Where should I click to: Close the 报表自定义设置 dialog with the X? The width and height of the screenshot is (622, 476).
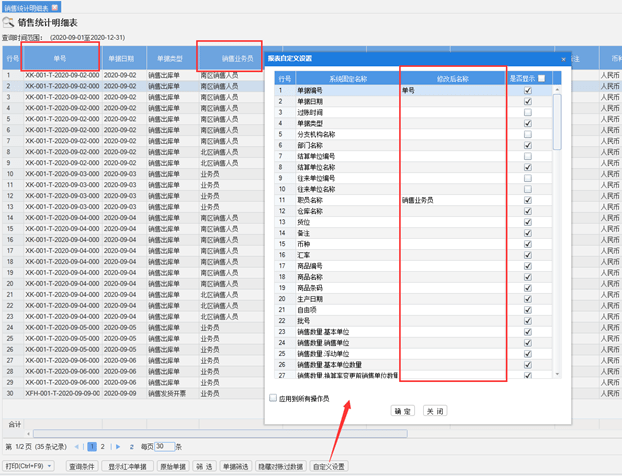click(x=563, y=59)
